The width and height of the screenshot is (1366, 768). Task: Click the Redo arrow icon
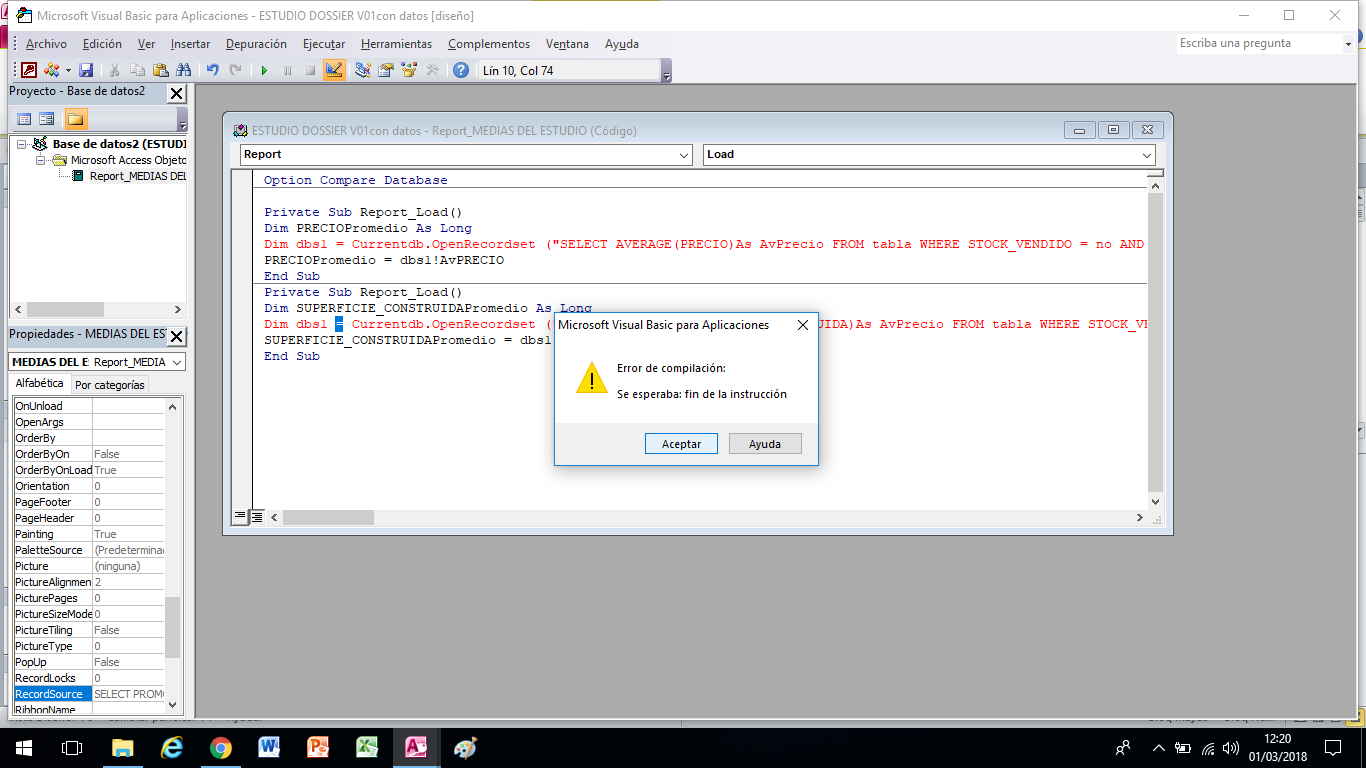[x=235, y=70]
